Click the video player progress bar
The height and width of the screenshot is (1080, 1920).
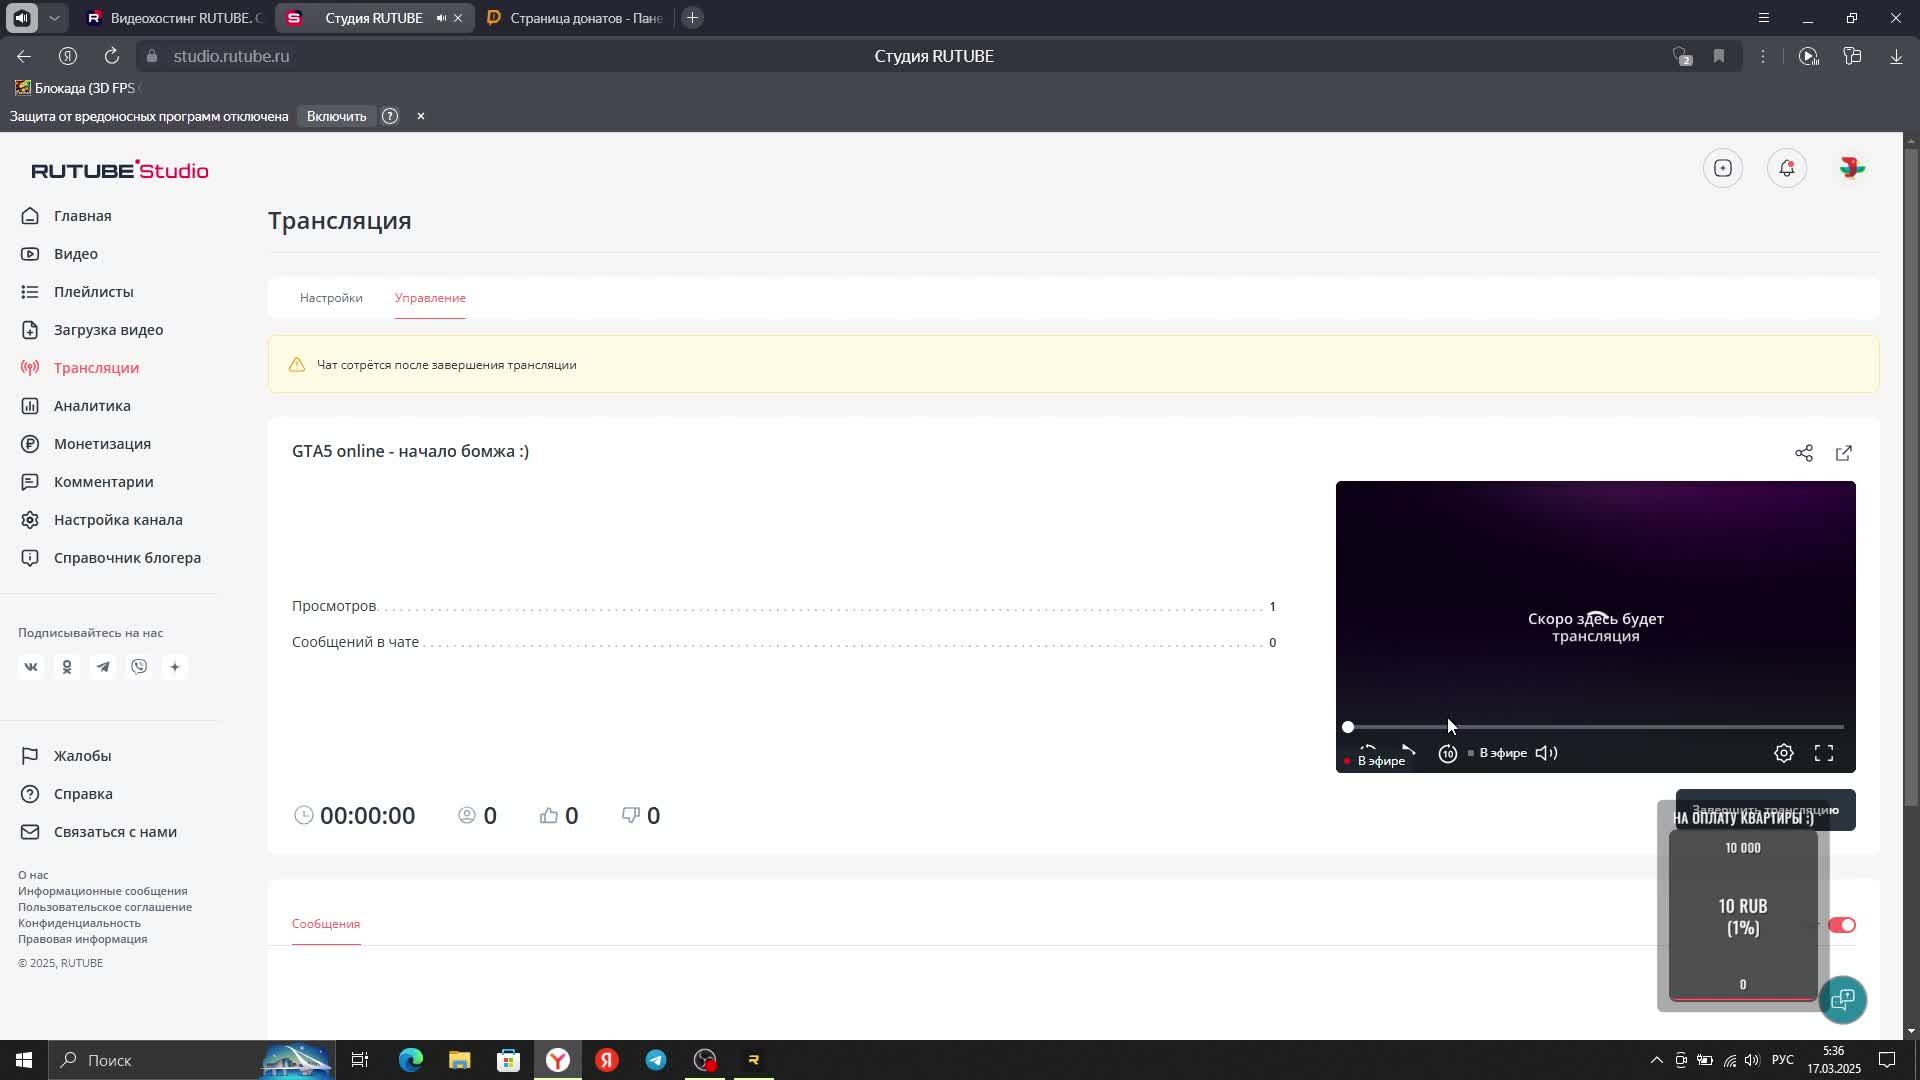[1595, 727]
